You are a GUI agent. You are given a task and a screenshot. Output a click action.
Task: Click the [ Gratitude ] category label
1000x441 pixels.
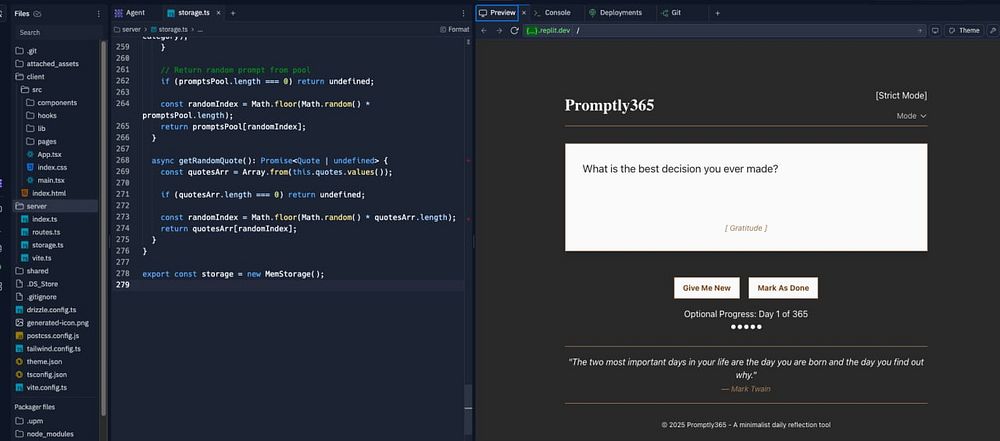(x=746, y=228)
